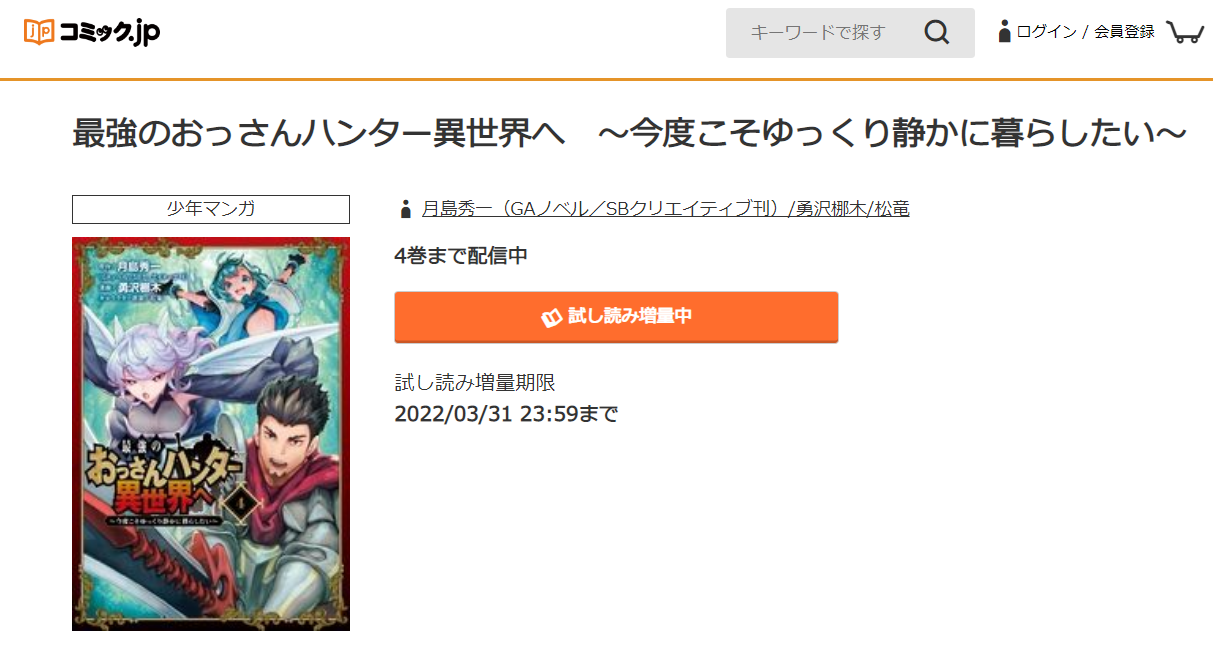The width and height of the screenshot is (1213, 650).
Task: Open the 会員登録 registration link
Action: [1124, 32]
